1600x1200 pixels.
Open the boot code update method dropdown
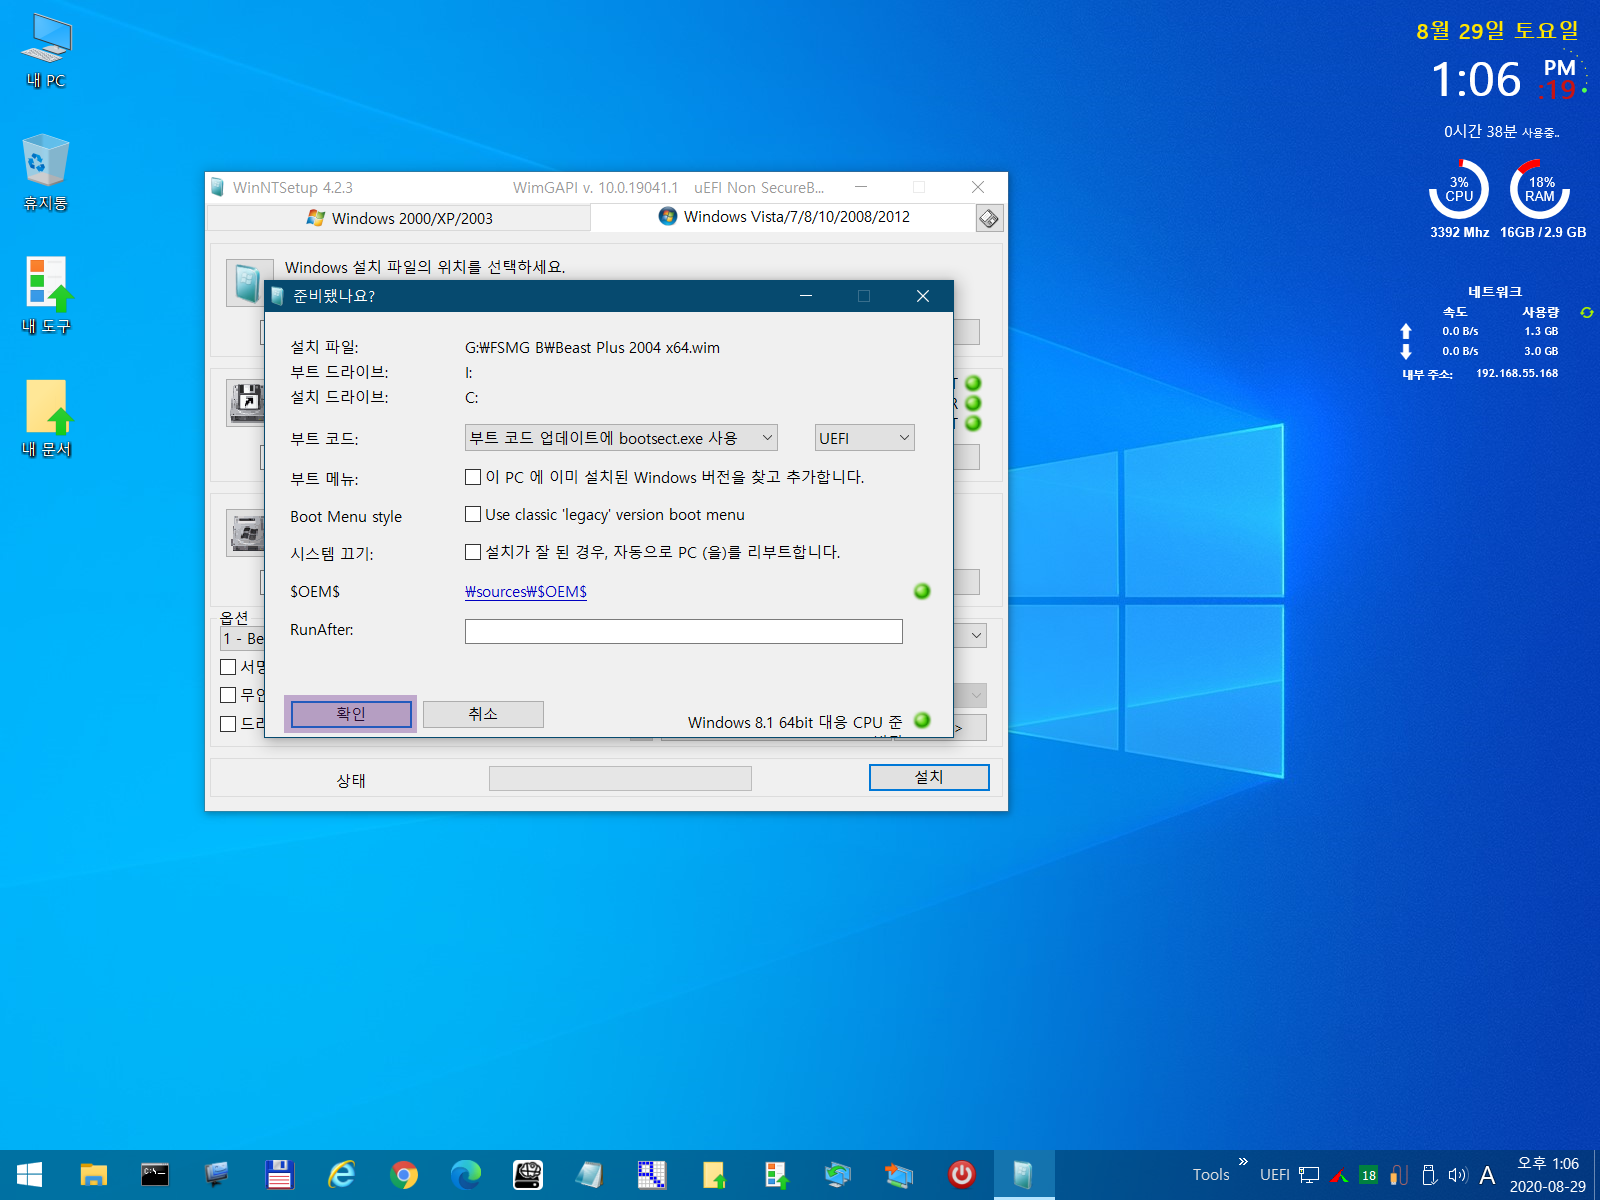[x=621, y=438]
